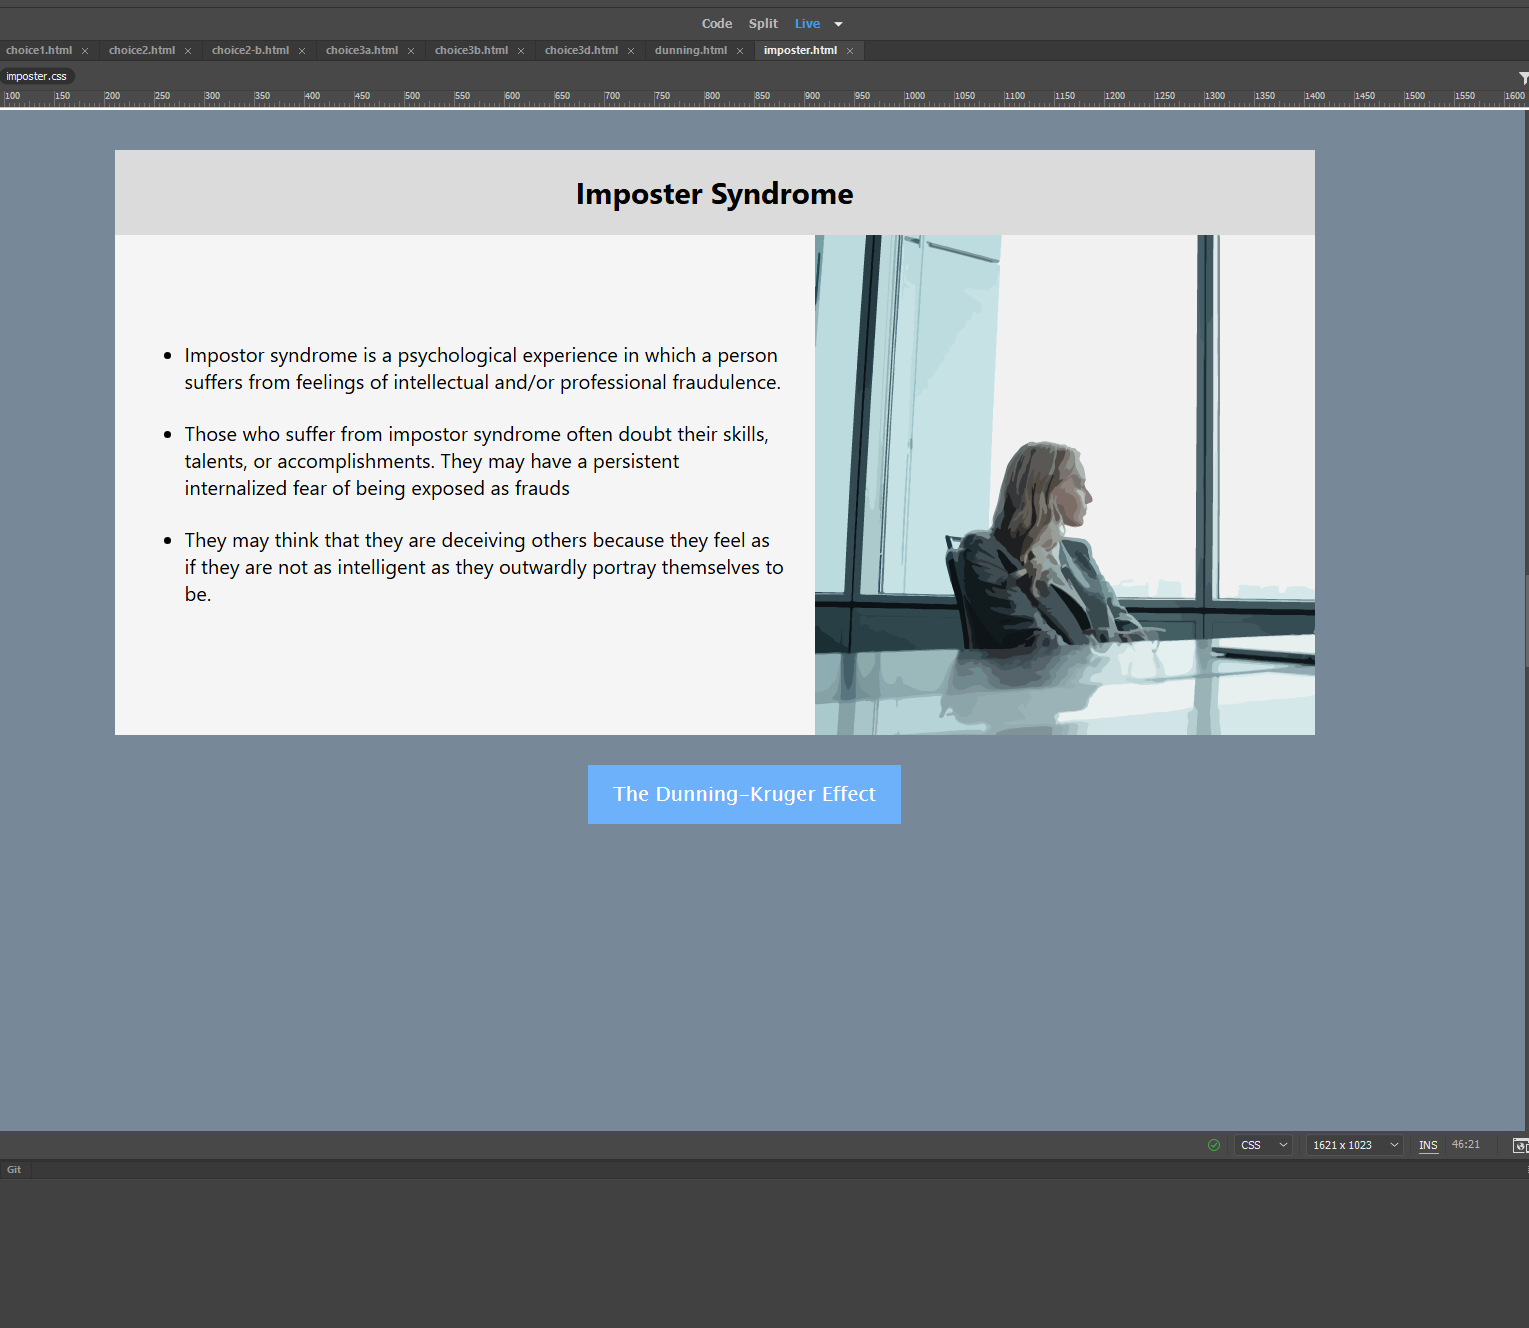Switch to Split view
The image size is (1529, 1328).
click(x=763, y=24)
